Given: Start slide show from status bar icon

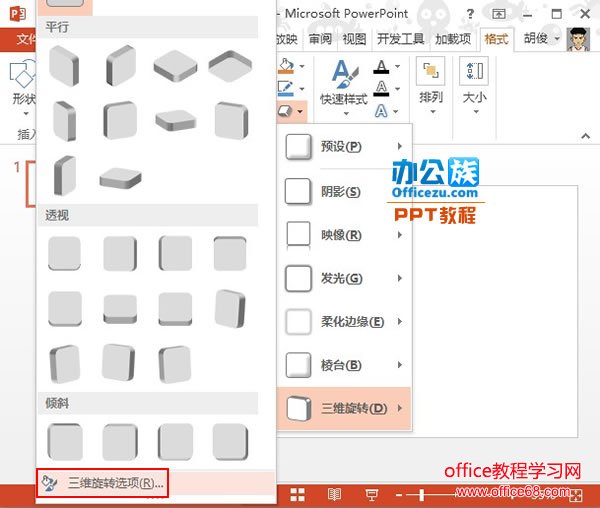Looking at the screenshot, I should [x=372, y=495].
